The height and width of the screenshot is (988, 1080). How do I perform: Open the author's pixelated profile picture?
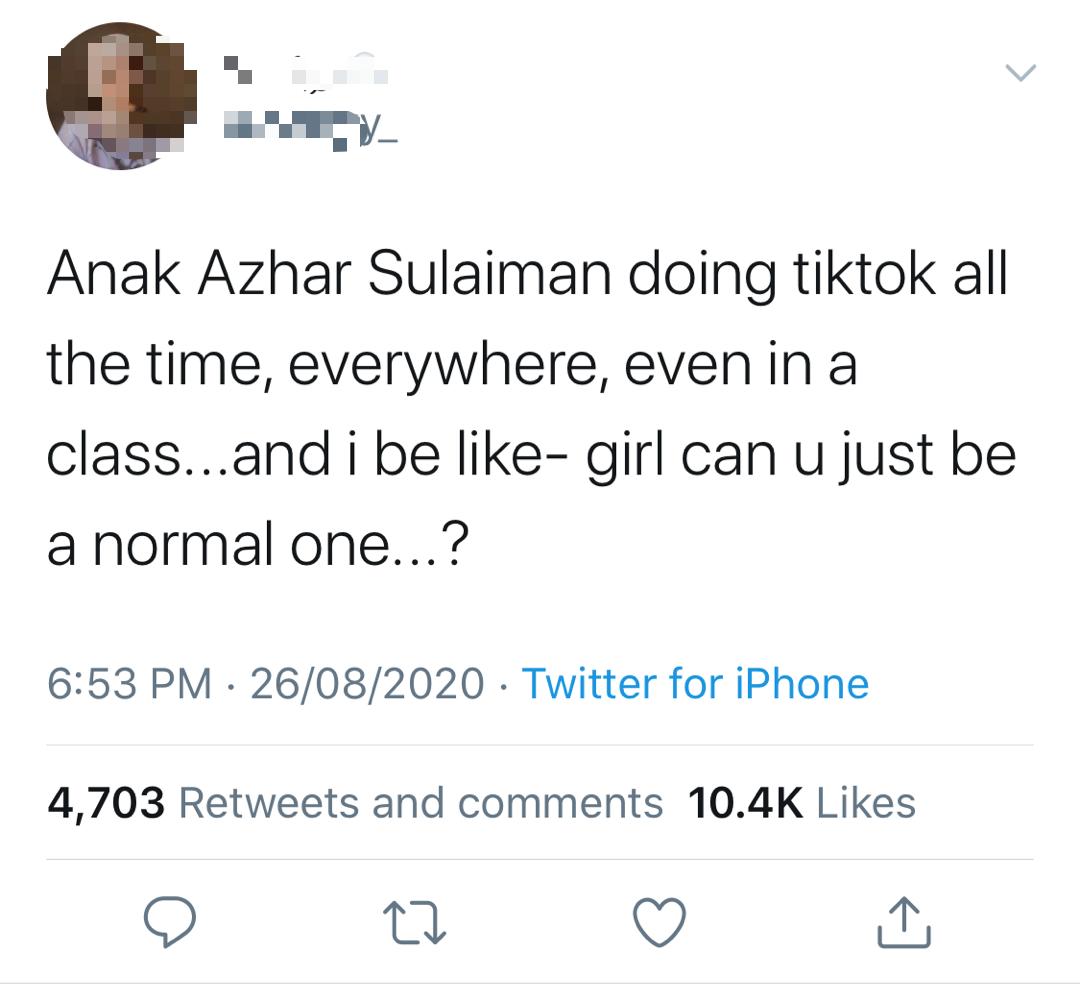[x=122, y=96]
